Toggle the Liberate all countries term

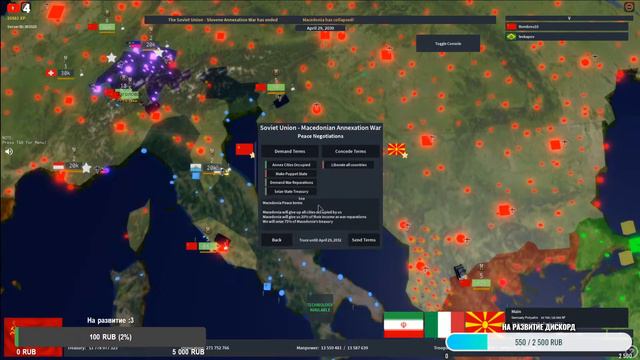(x=348, y=165)
